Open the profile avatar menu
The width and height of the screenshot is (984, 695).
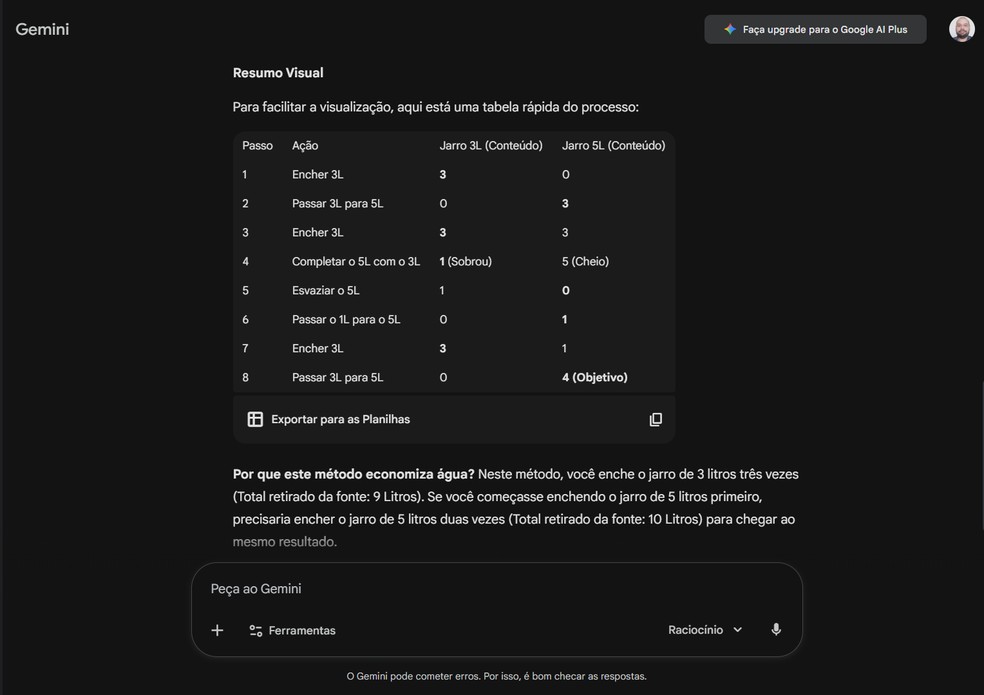(961, 29)
